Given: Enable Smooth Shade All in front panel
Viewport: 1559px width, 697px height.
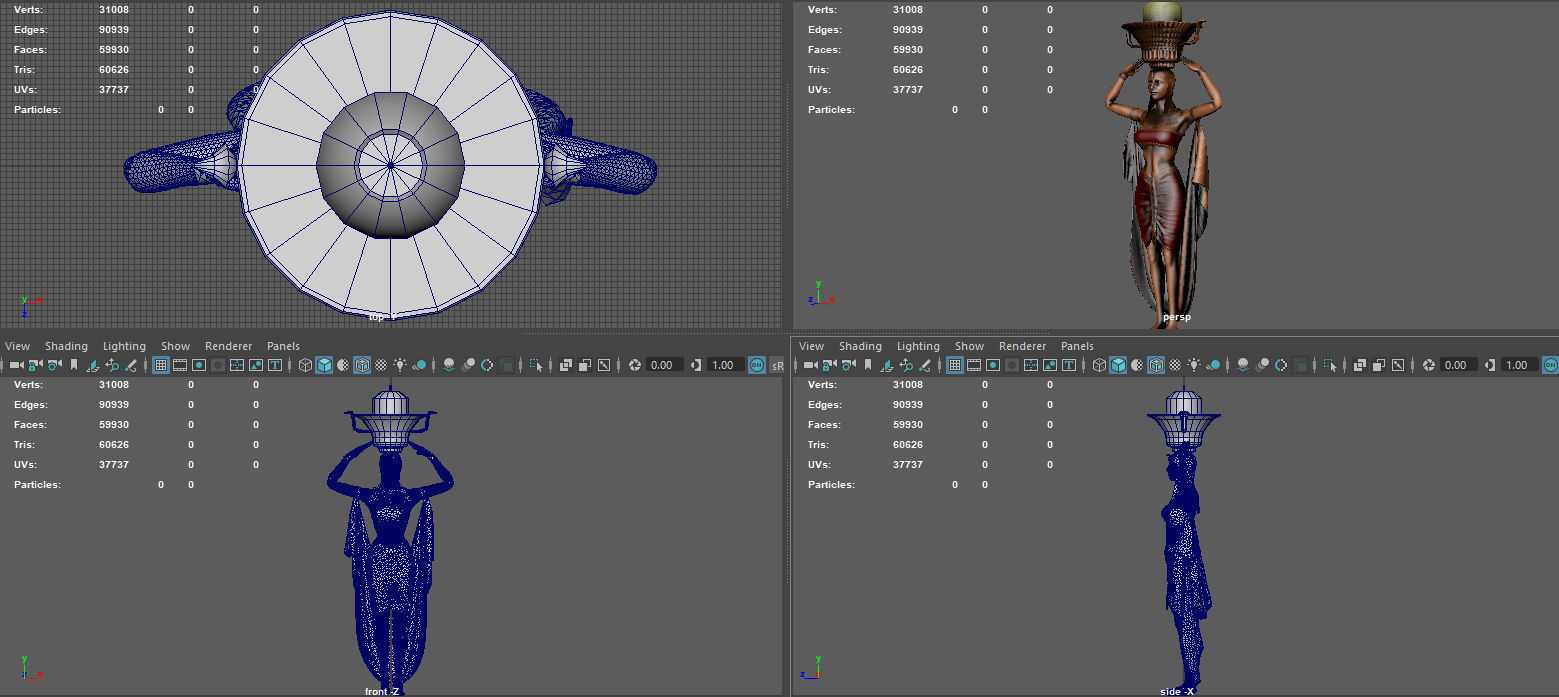Looking at the screenshot, I should [x=324, y=365].
